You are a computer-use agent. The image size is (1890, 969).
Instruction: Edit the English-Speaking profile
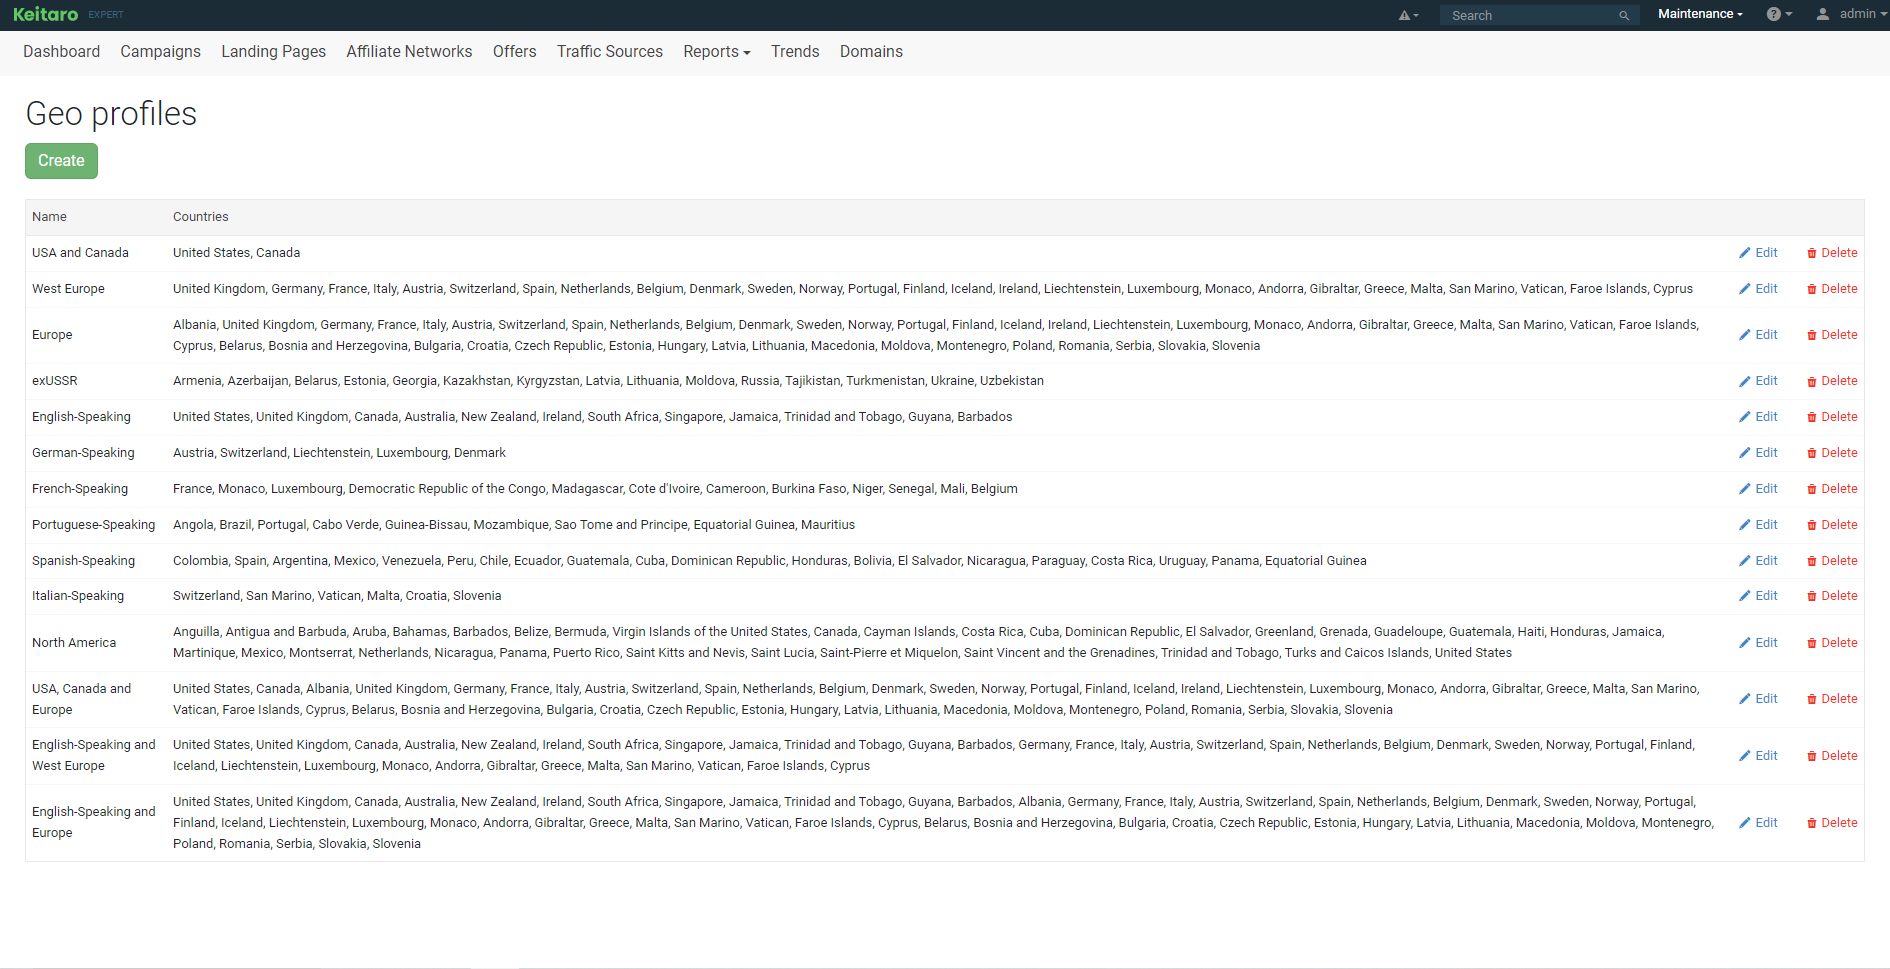(x=1758, y=417)
